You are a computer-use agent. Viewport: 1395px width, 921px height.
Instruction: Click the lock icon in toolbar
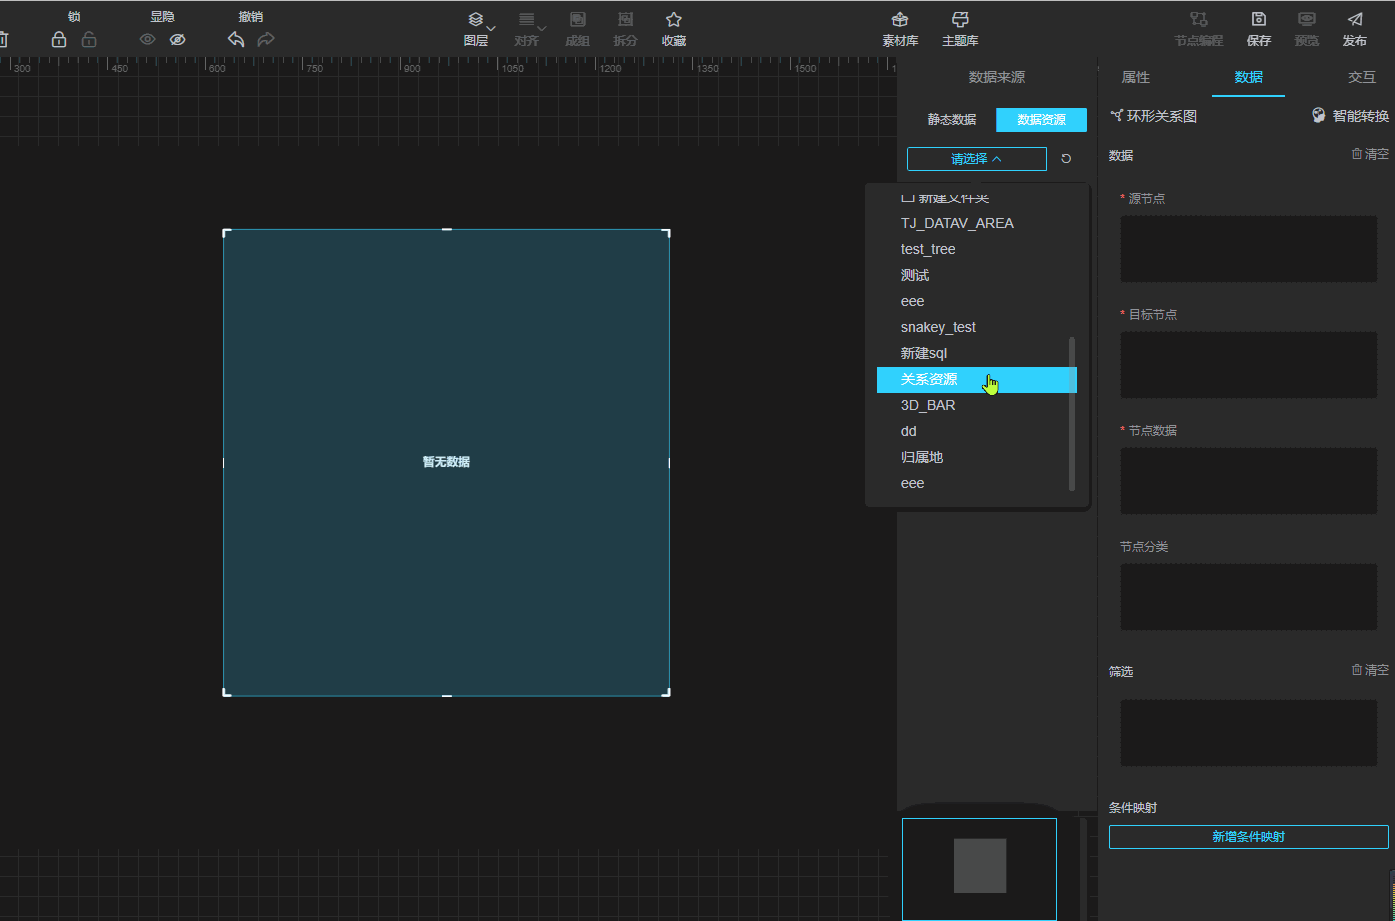tap(59, 39)
